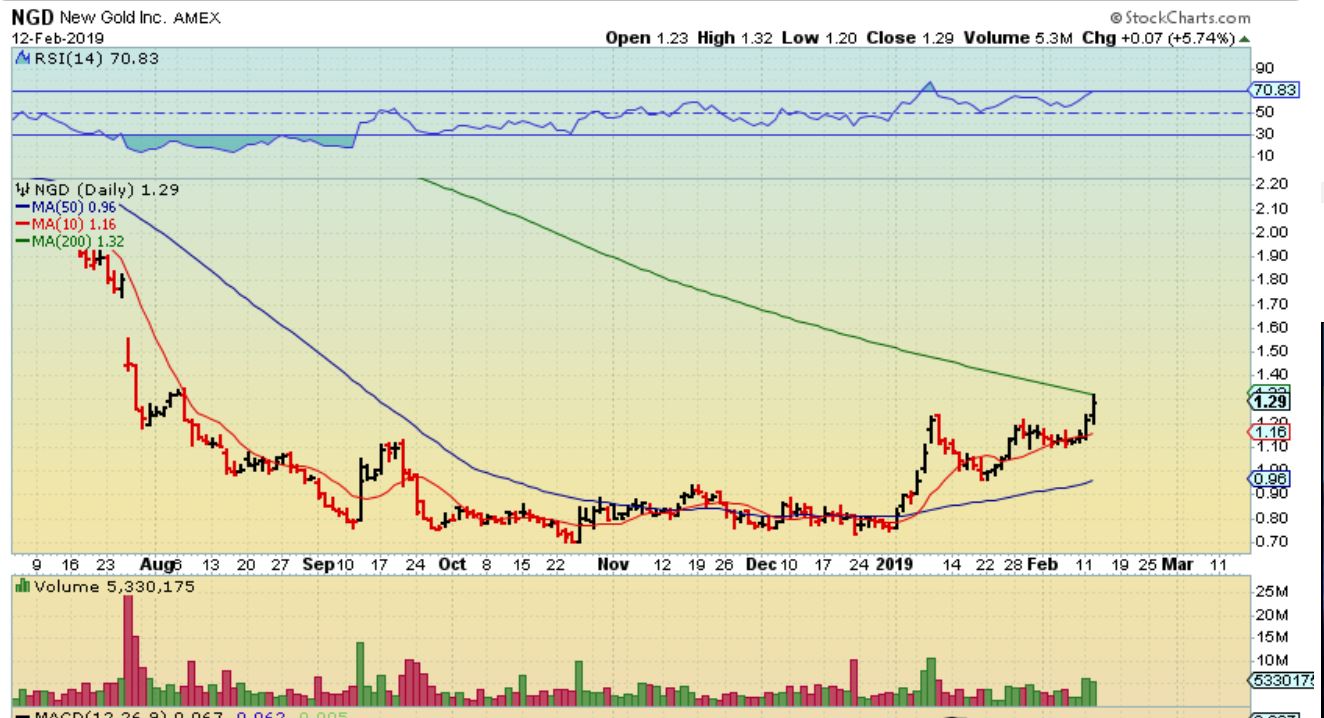The height and width of the screenshot is (718, 1324).
Task: Click the price bars icon before NGD (Daily)
Action: point(20,189)
